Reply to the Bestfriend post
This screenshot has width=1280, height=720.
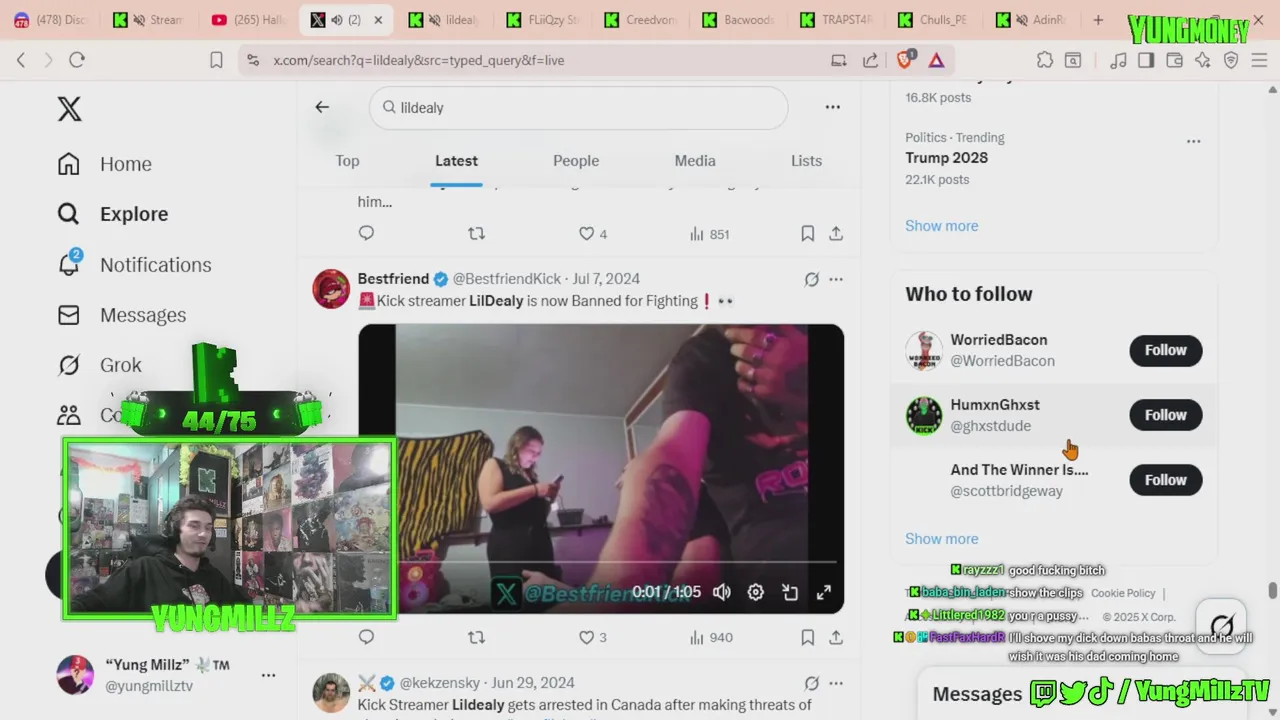(x=366, y=637)
